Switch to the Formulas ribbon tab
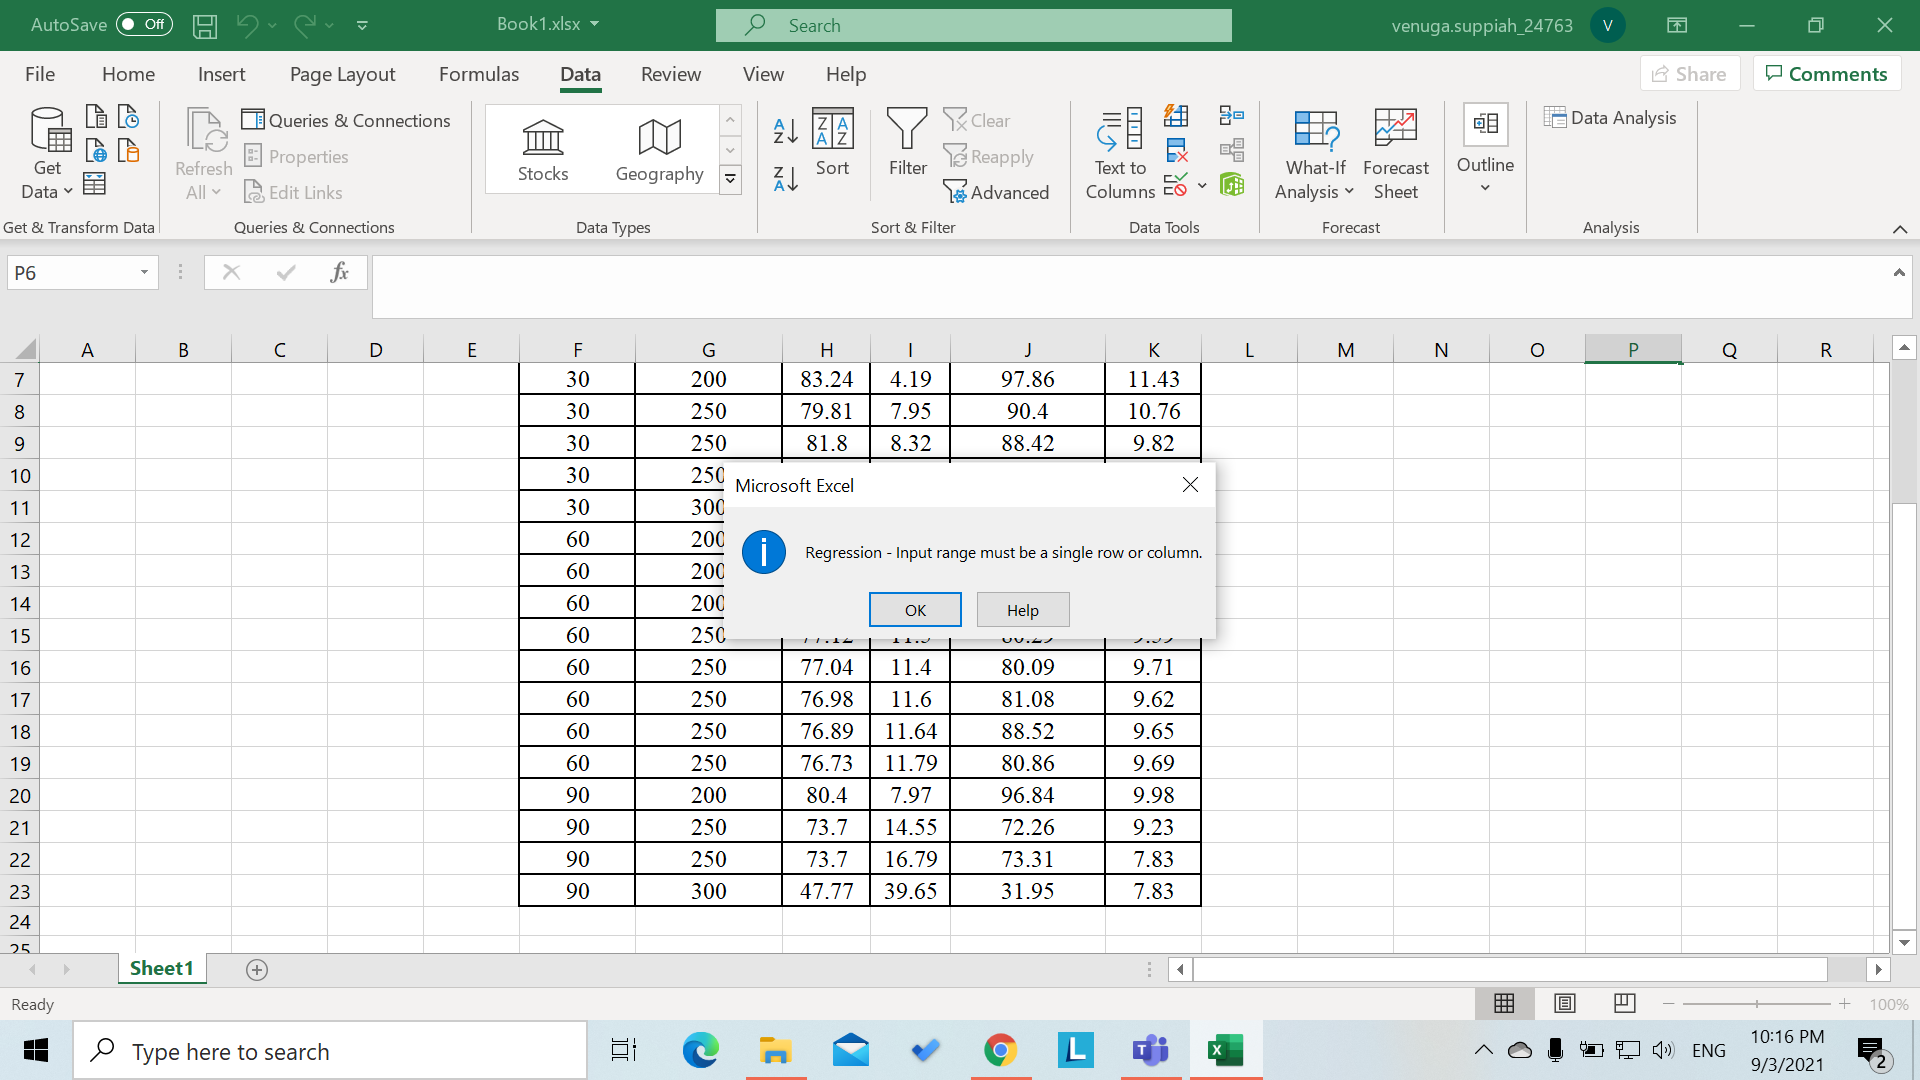The height and width of the screenshot is (1080, 1920). point(479,73)
